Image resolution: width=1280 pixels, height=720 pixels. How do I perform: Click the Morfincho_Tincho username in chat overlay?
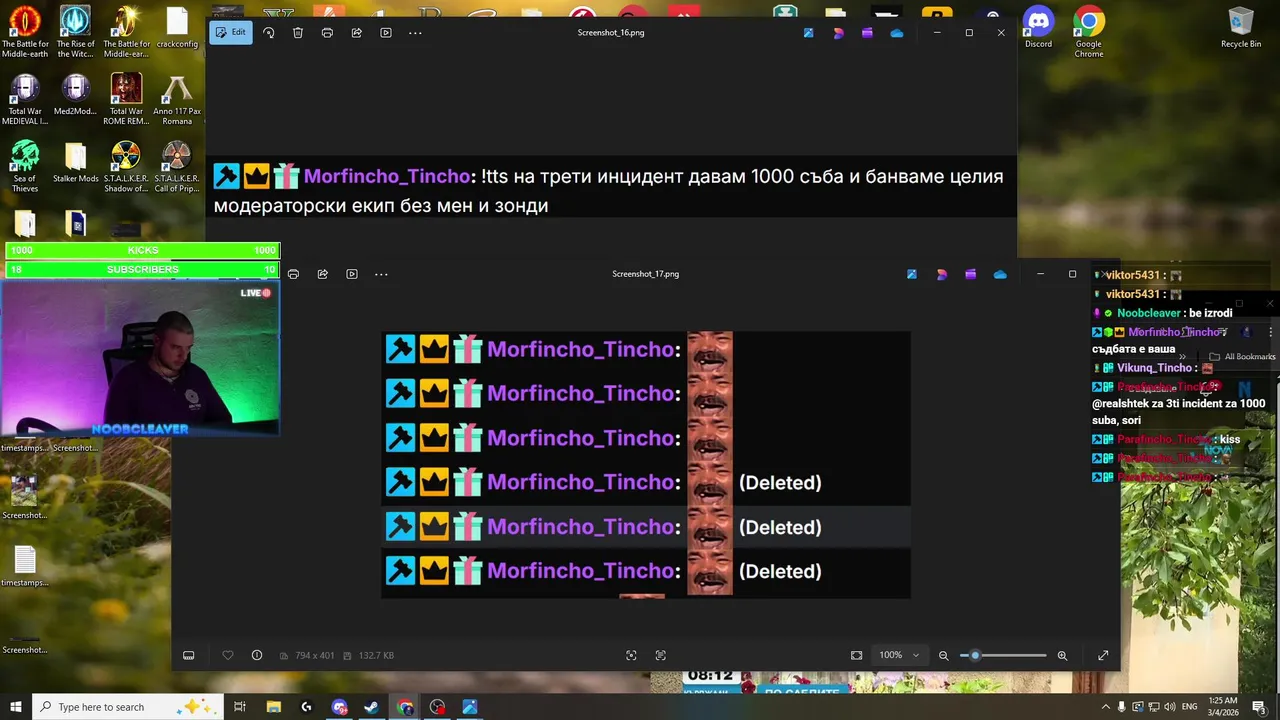1173,332
